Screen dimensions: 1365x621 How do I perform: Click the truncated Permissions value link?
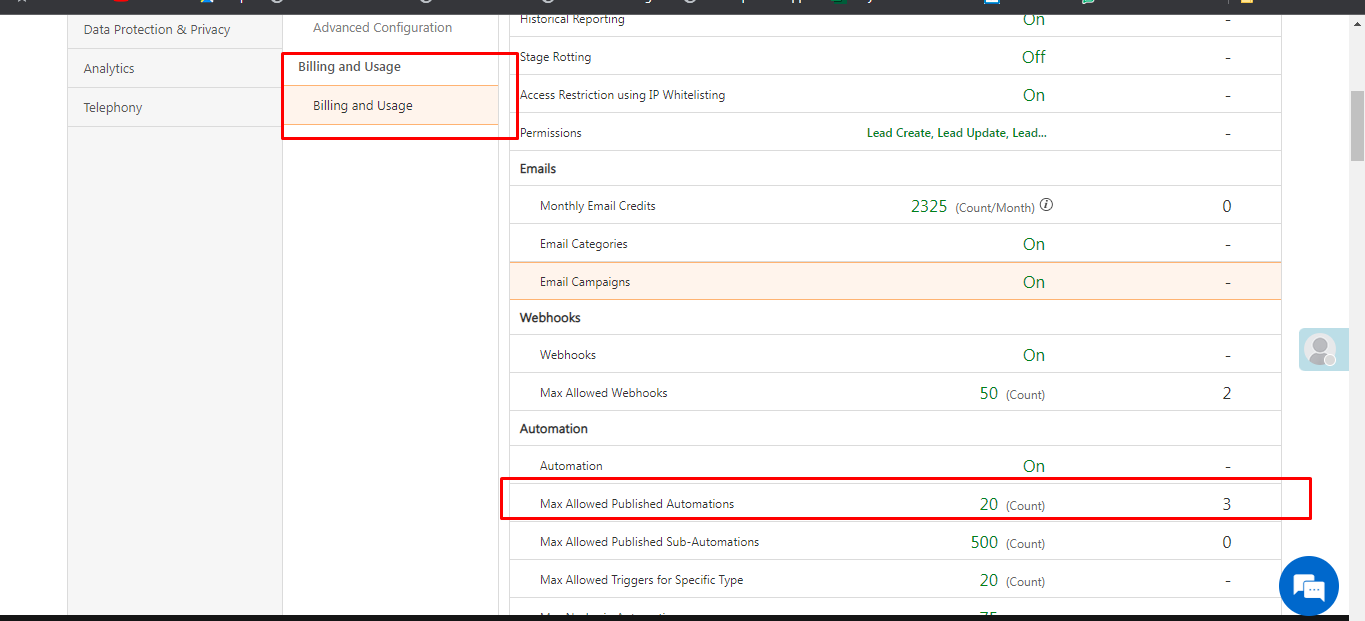pyautogui.click(x=956, y=133)
